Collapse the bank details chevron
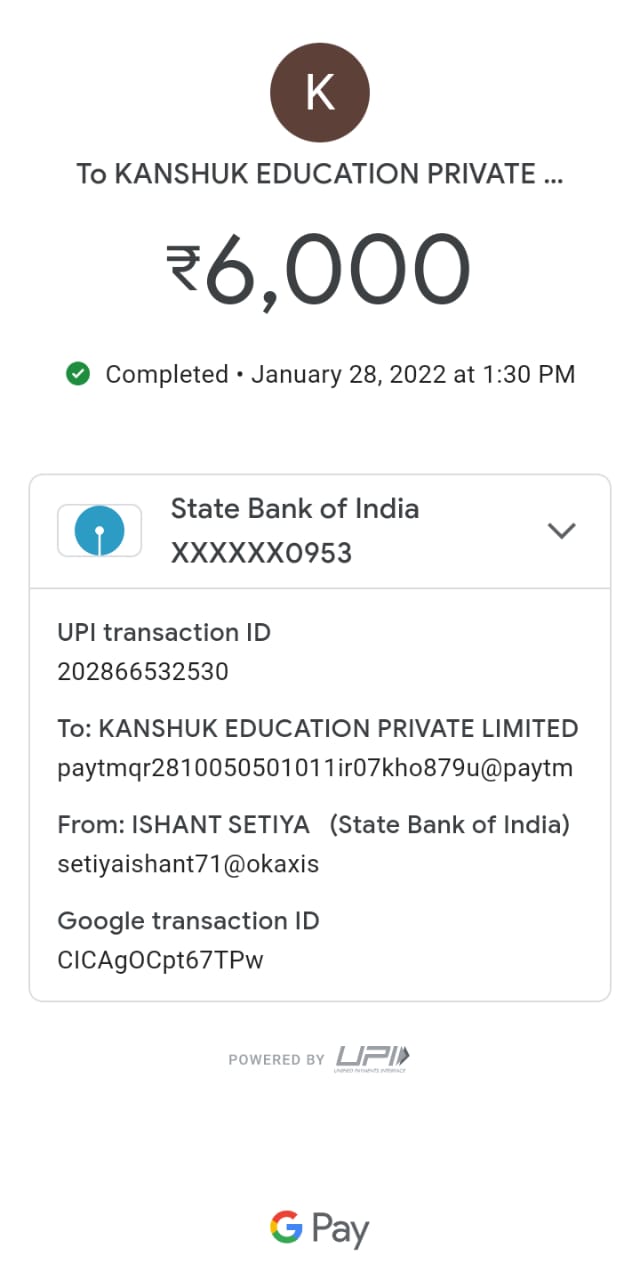Image resolution: width=640 pixels, height=1280 pixels. tap(562, 531)
